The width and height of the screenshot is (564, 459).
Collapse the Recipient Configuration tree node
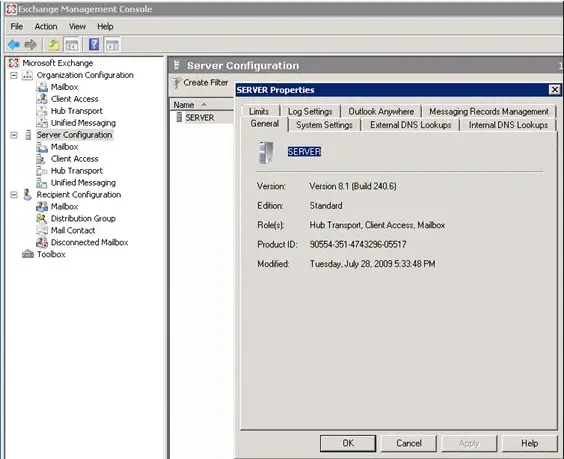tap(14, 195)
